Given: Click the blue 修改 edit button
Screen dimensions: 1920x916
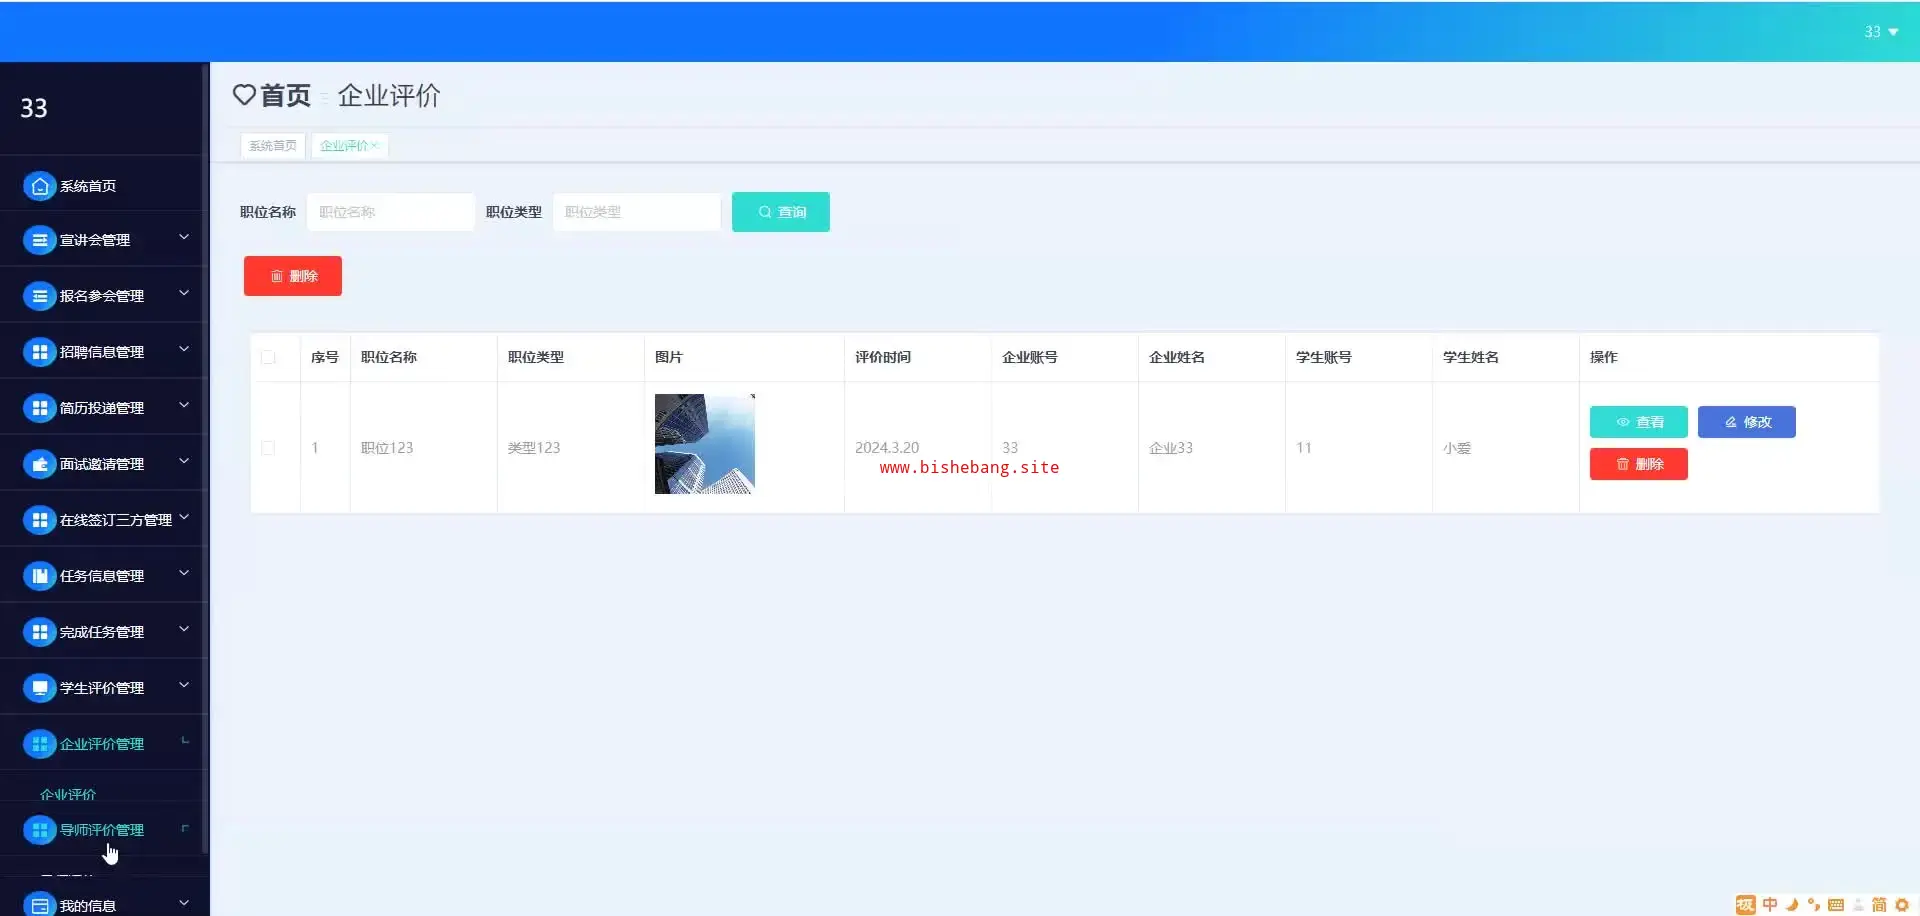Looking at the screenshot, I should (1746, 422).
